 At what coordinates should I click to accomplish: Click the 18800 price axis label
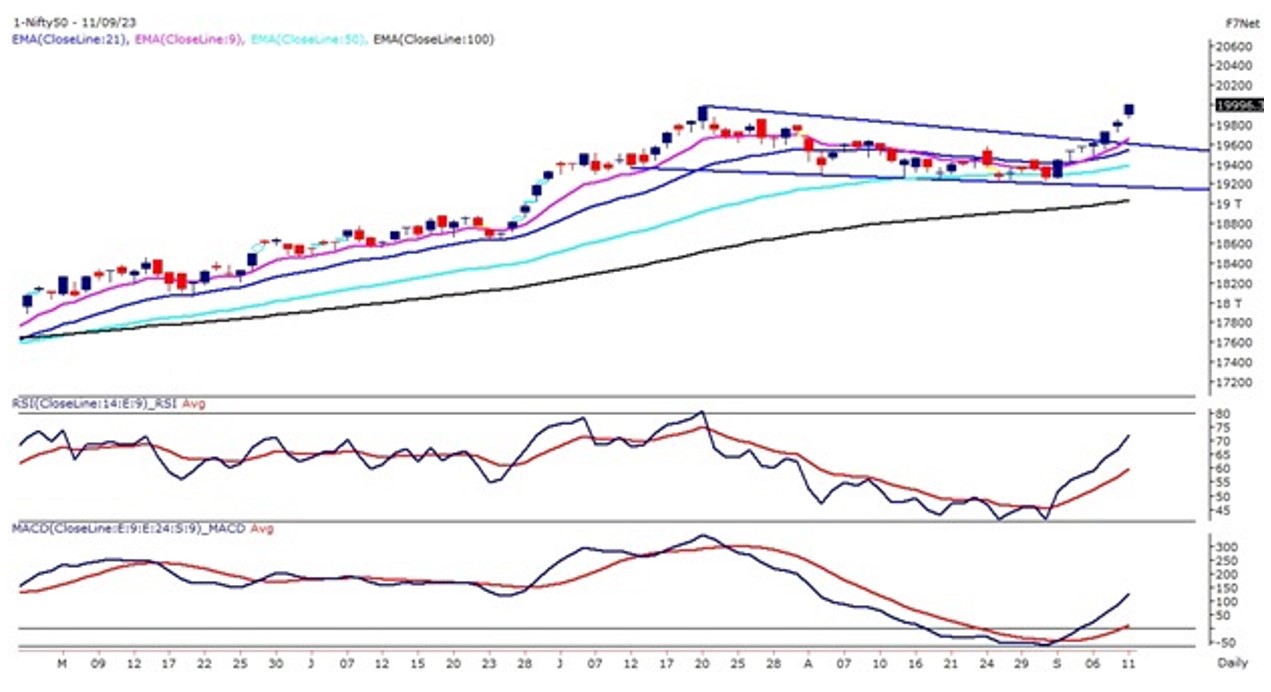[1234, 225]
